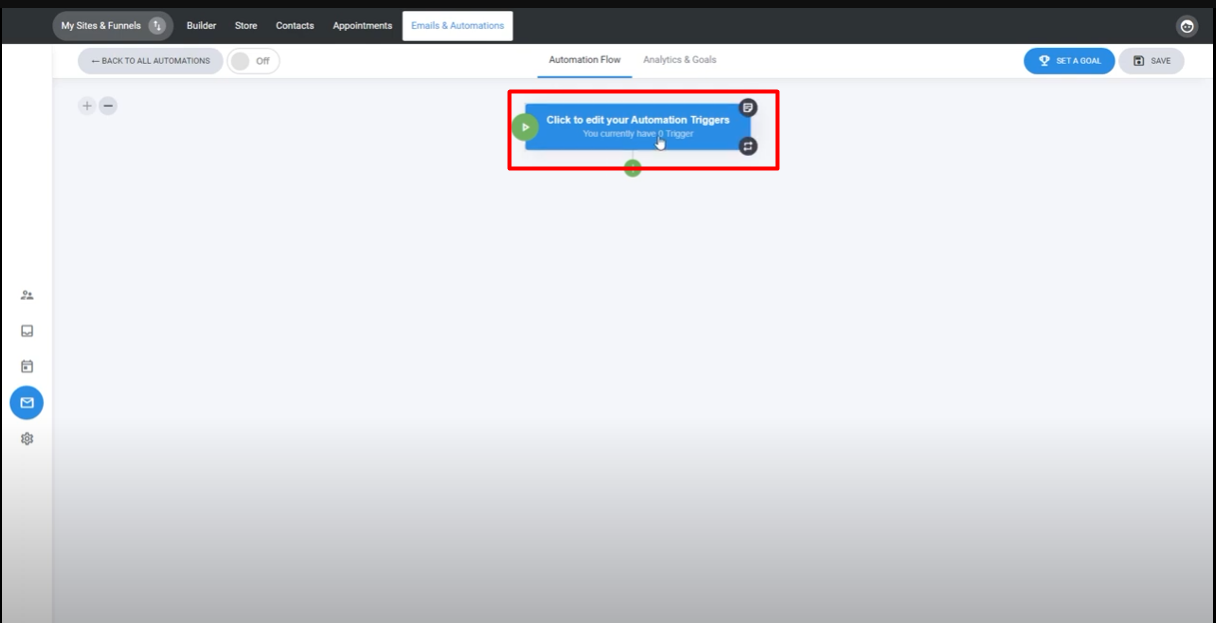1216x623 pixels.
Task: Click the floppy disk icon in Save
Action: click(1138, 61)
